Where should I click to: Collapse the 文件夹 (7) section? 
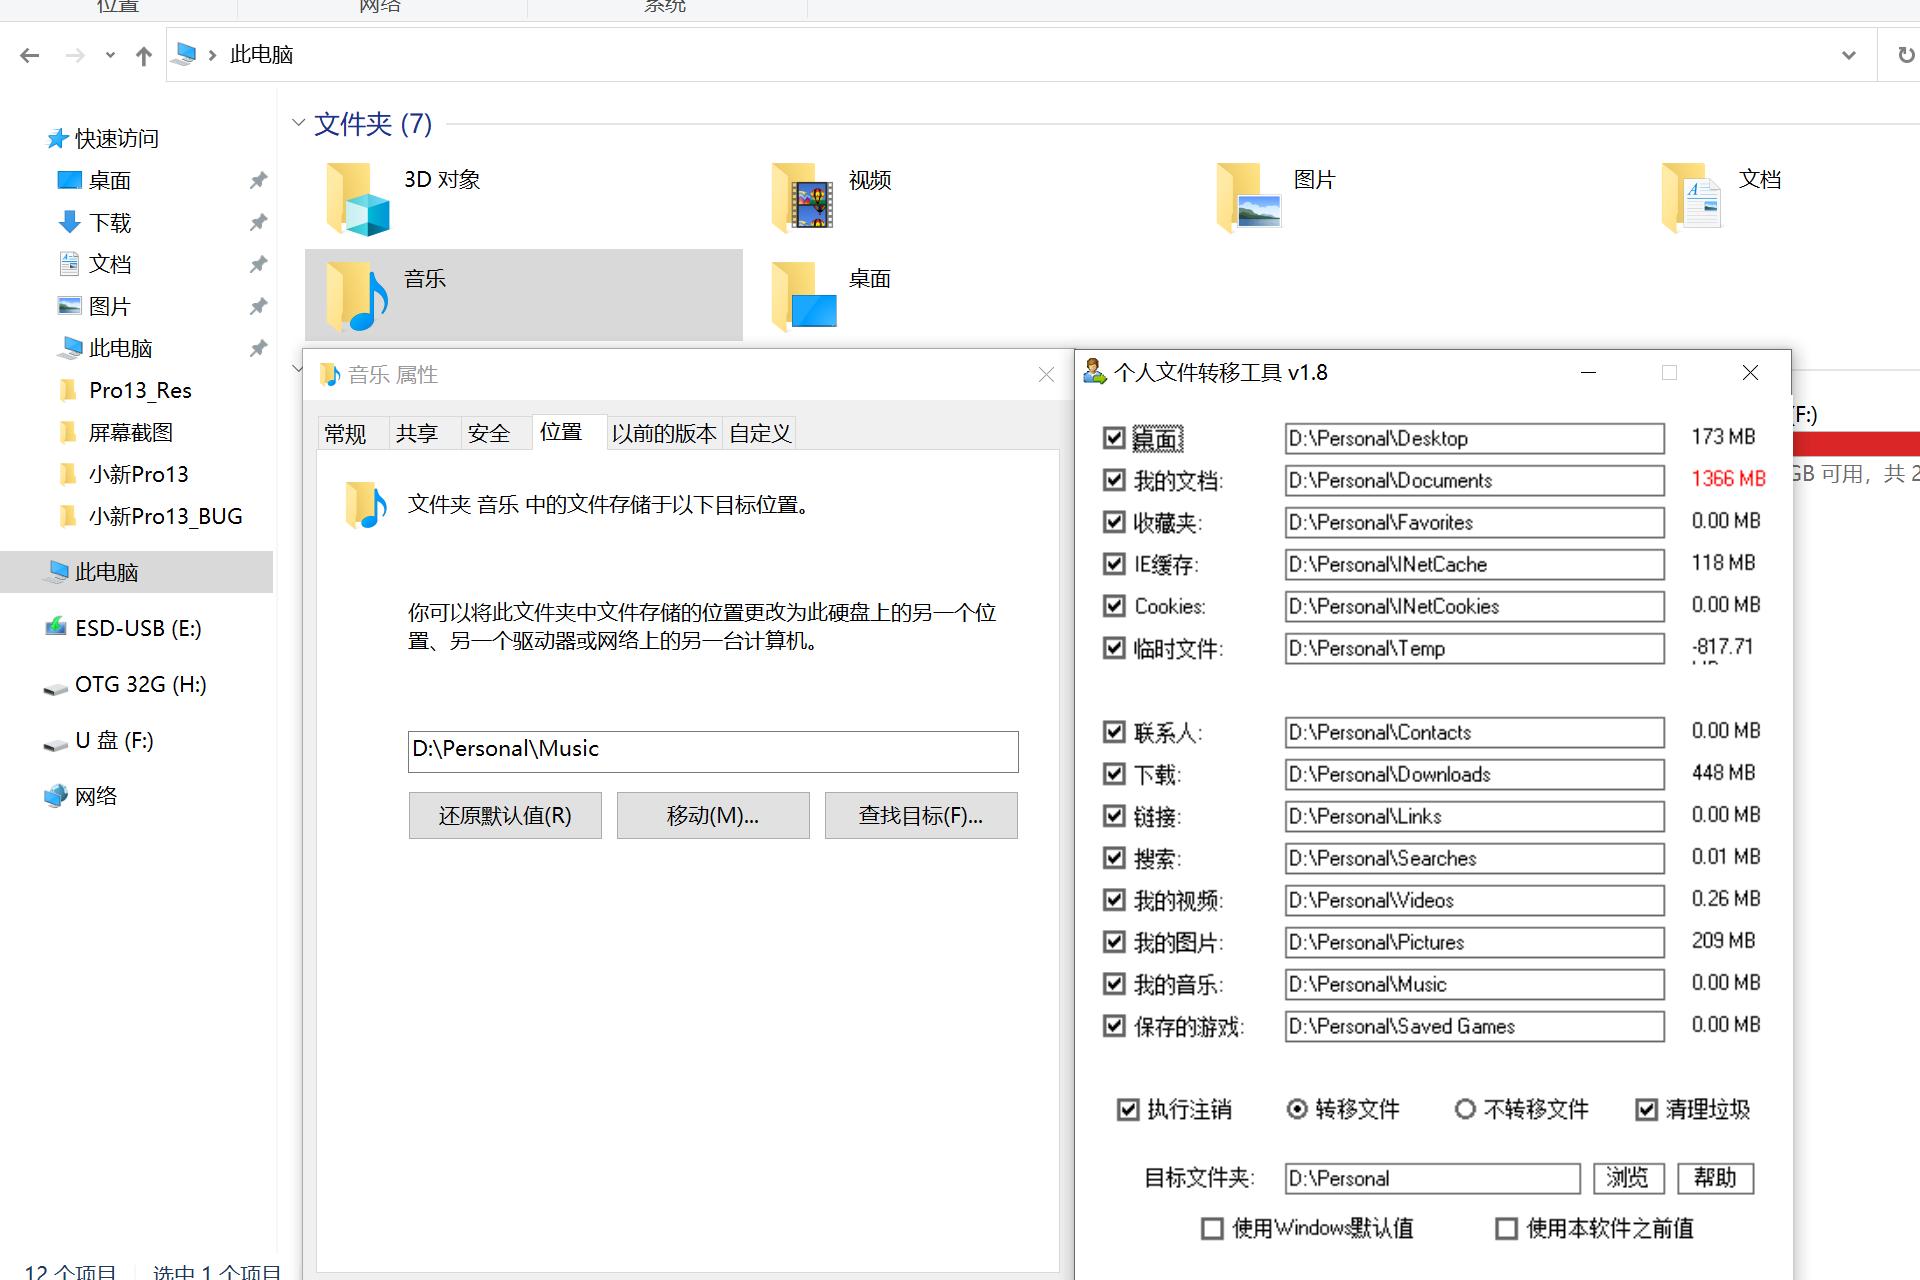pyautogui.click(x=298, y=122)
